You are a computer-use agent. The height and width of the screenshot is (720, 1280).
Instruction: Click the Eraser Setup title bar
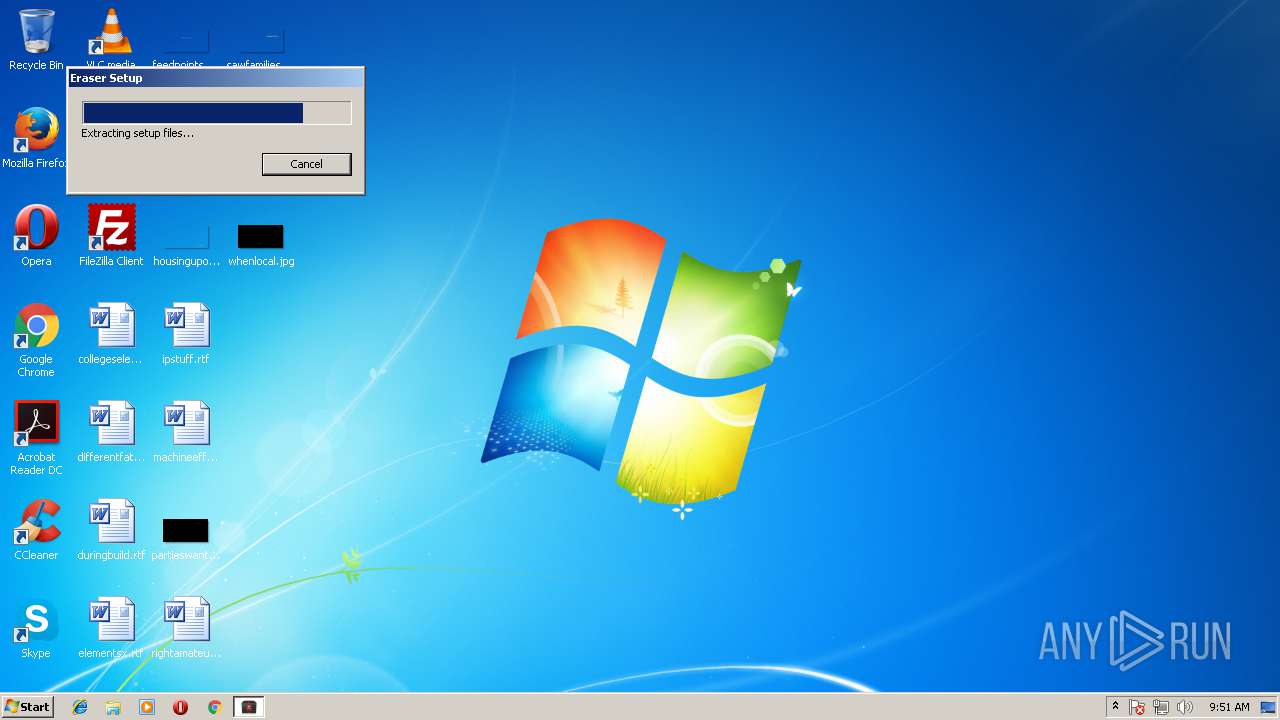215,78
